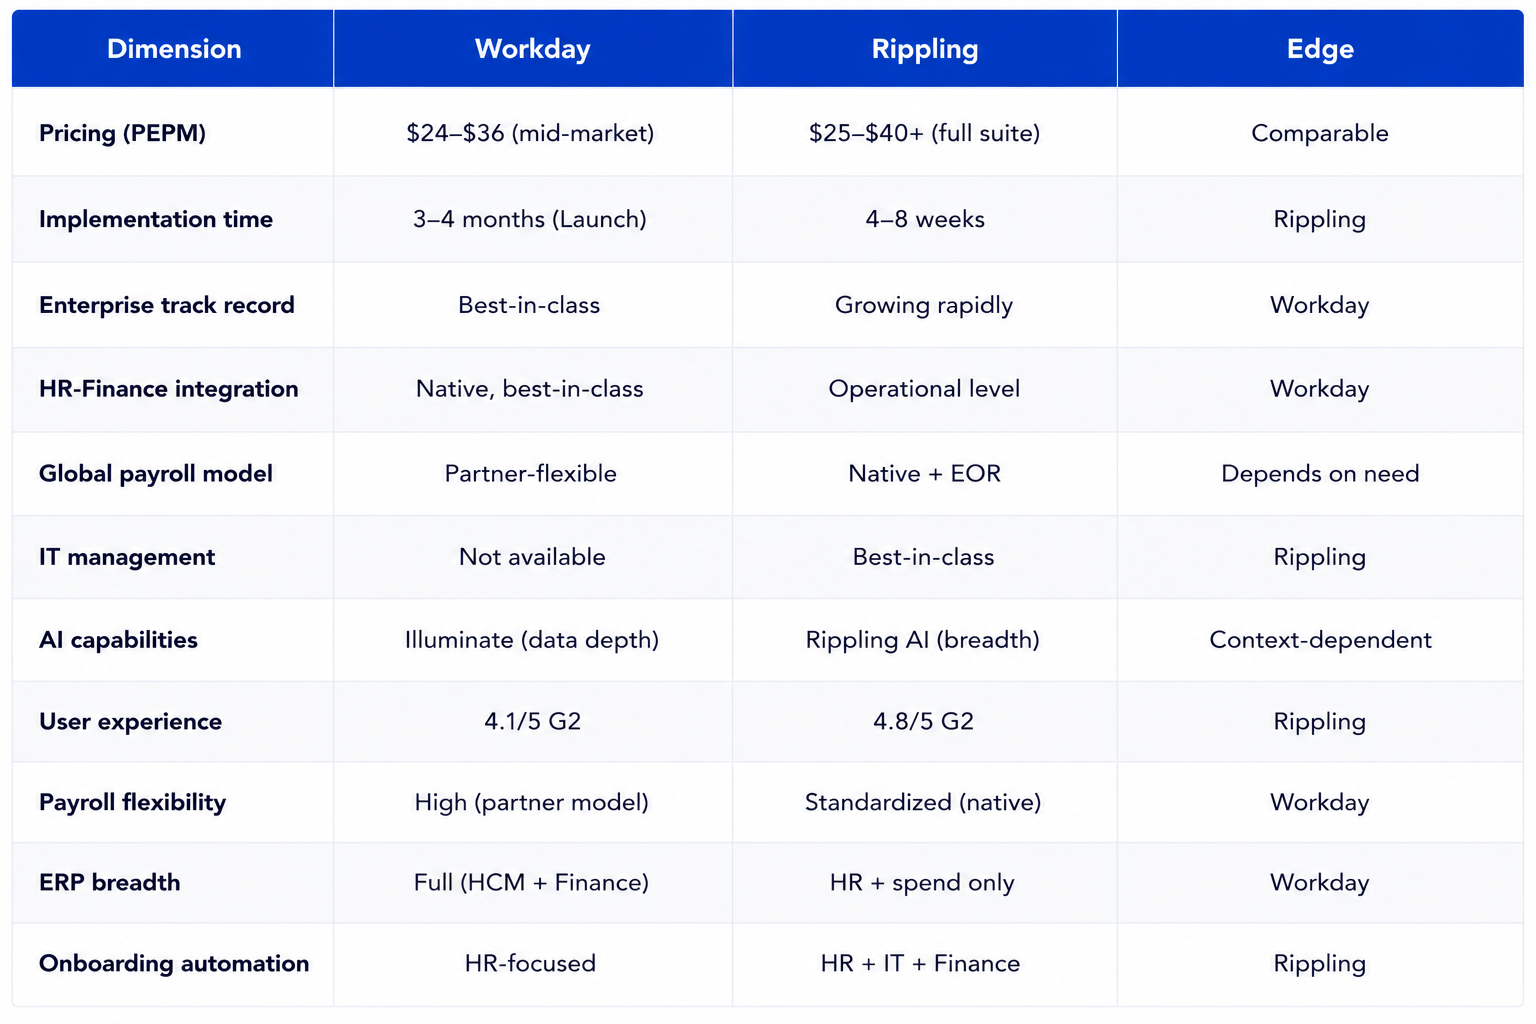
Task: Click the "Edge" column header
Action: click(1320, 49)
